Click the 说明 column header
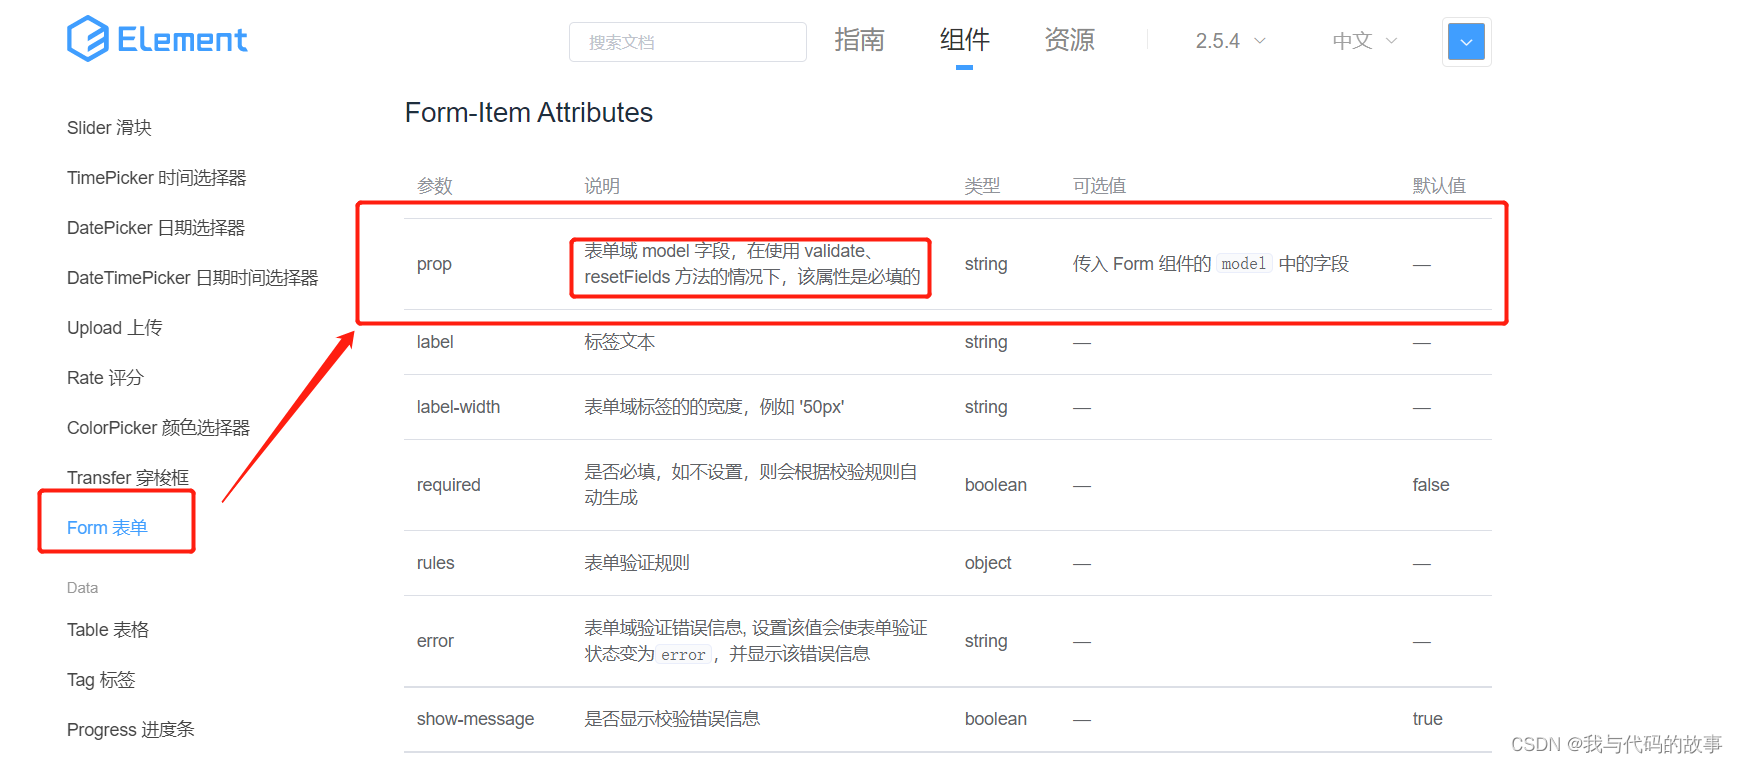Screen dimensions: 1738x763 (x=602, y=186)
